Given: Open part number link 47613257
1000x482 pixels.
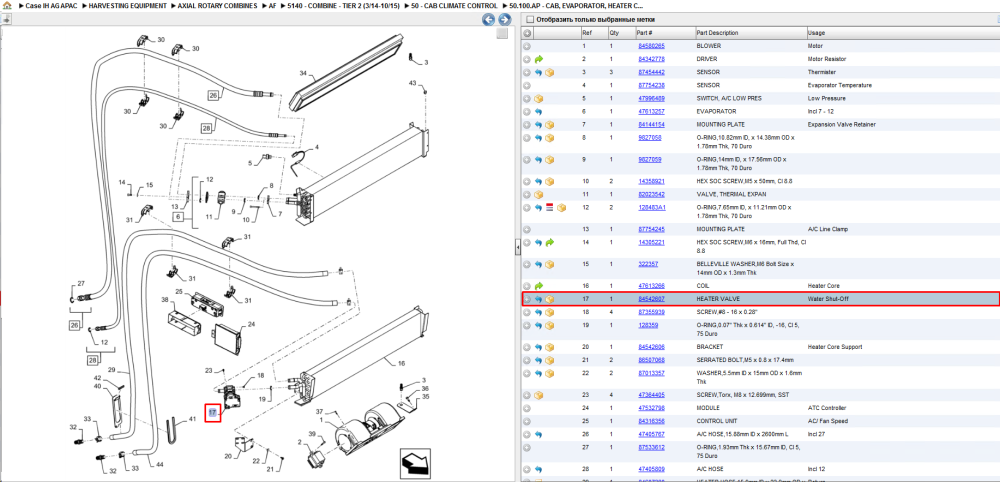Looking at the screenshot, I should 651,112.
